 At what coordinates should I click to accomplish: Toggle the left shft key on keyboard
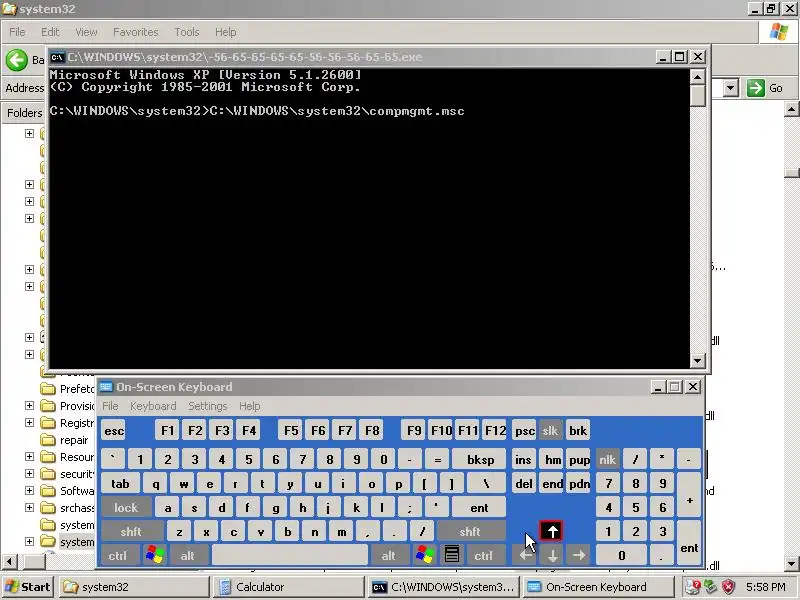click(x=132, y=532)
